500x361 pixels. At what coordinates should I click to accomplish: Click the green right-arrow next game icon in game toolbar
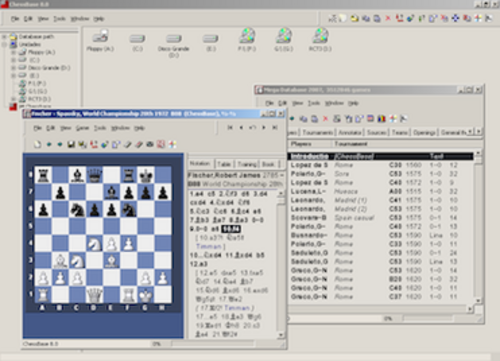[x=60, y=144]
